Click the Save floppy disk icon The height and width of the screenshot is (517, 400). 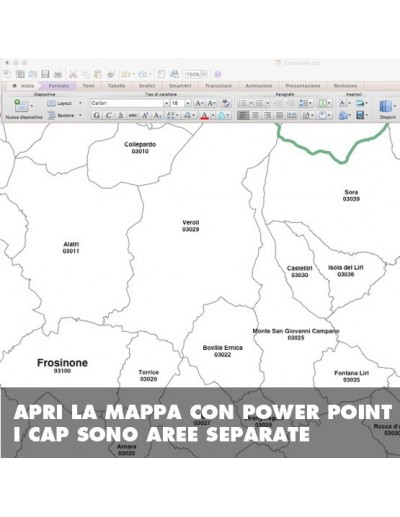tap(45, 74)
